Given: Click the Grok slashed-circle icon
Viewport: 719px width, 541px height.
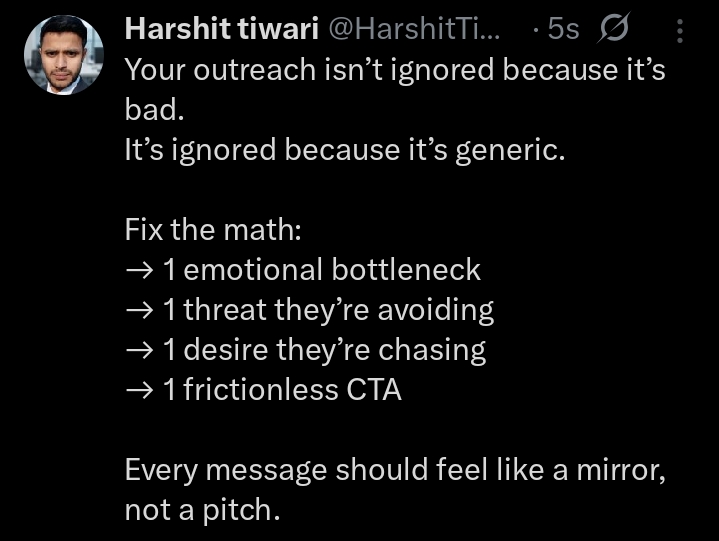Looking at the screenshot, I should click(612, 31).
